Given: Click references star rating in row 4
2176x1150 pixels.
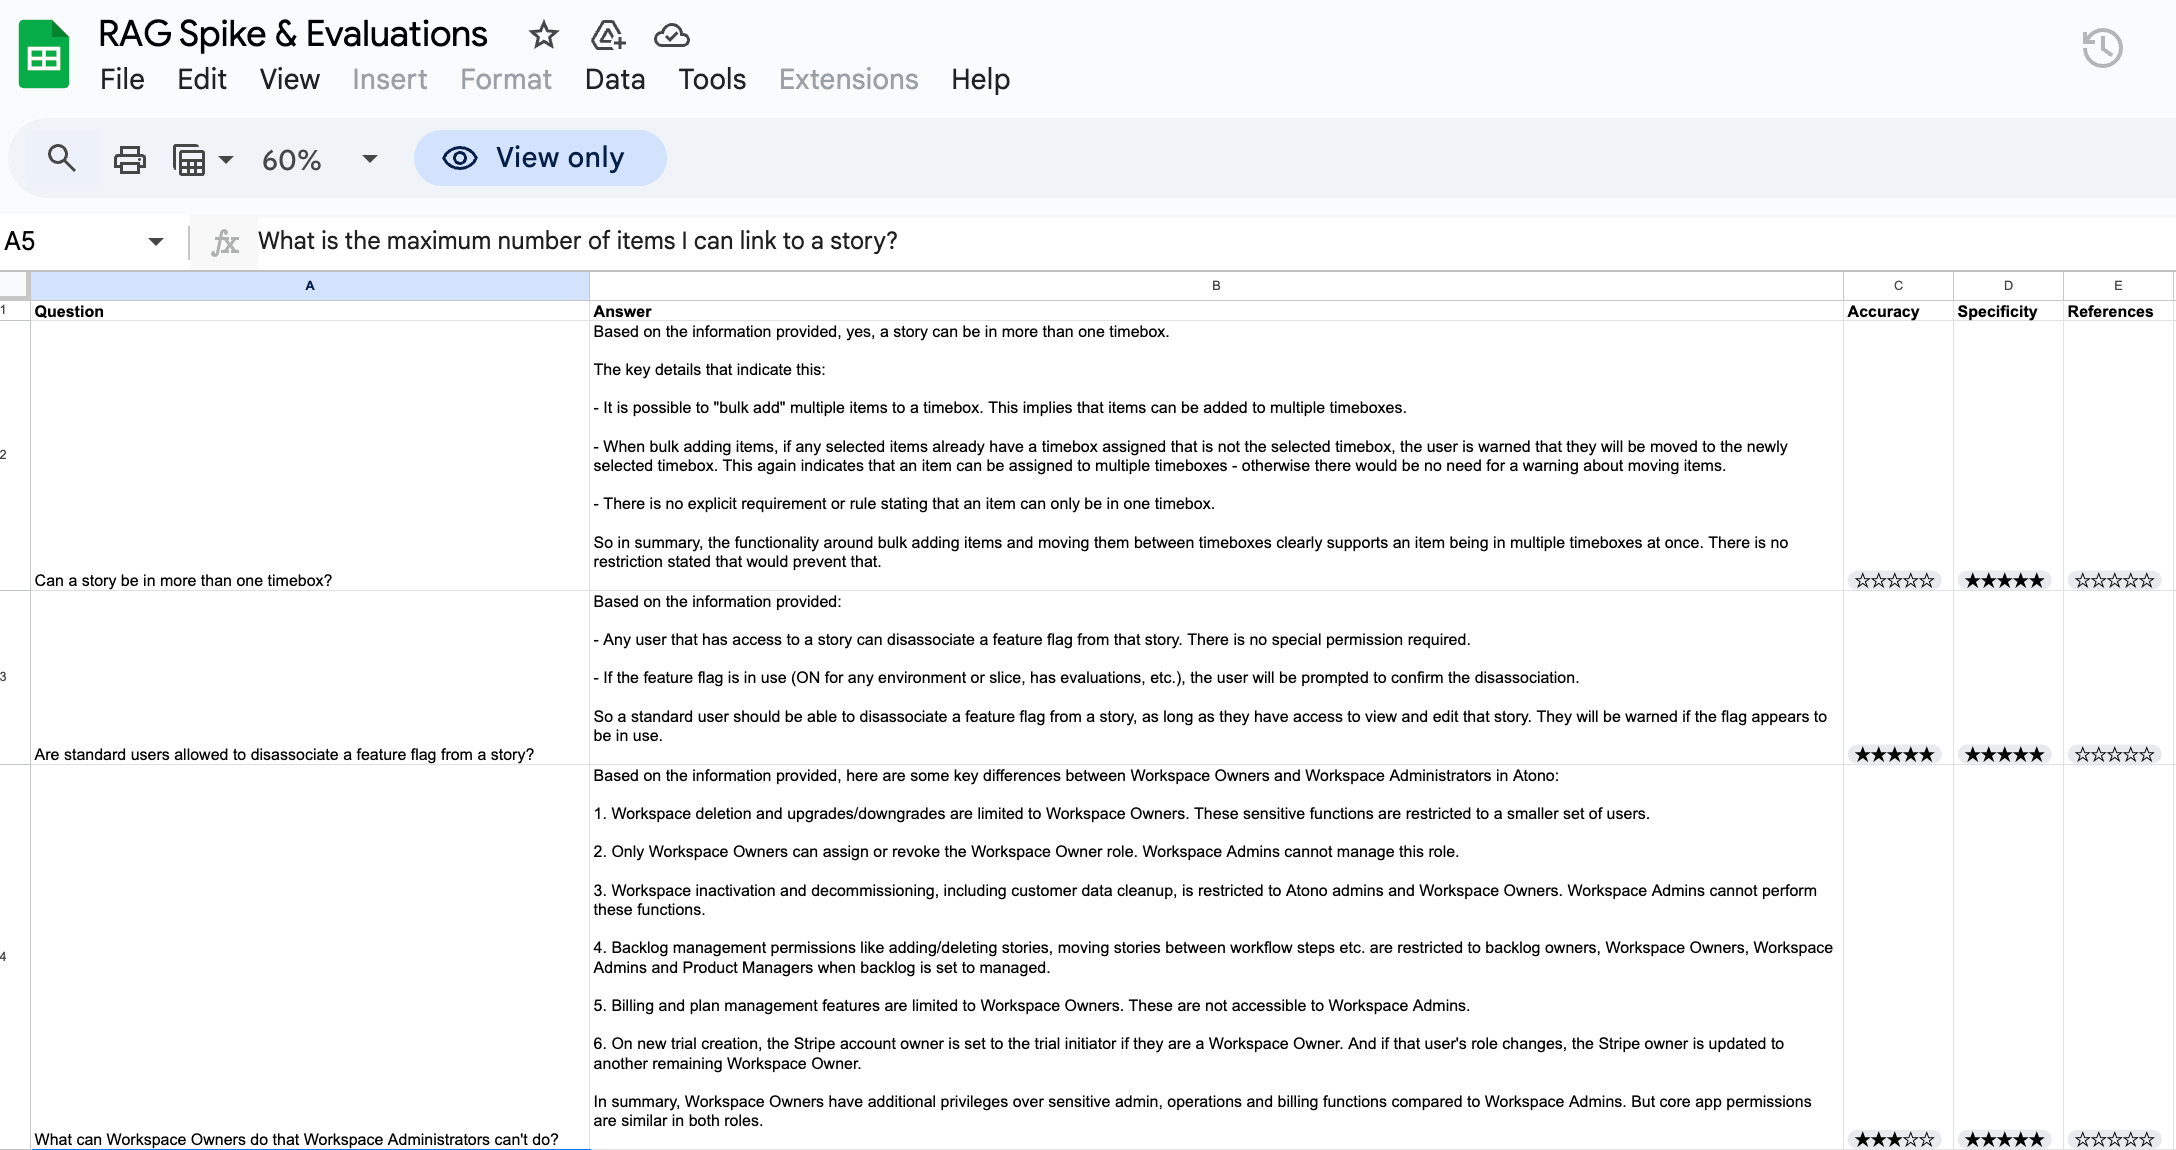Looking at the screenshot, I should pos(2114,1139).
